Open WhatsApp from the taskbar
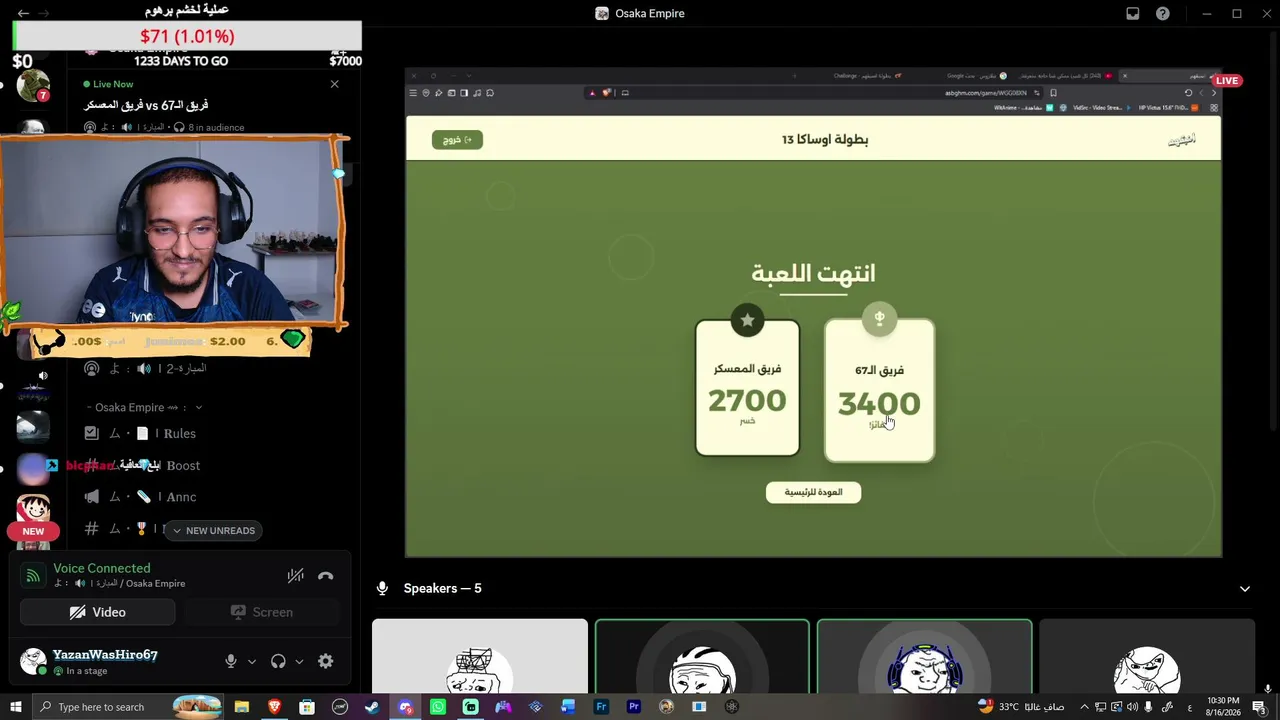The width and height of the screenshot is (1280, 720). point(438,707)
